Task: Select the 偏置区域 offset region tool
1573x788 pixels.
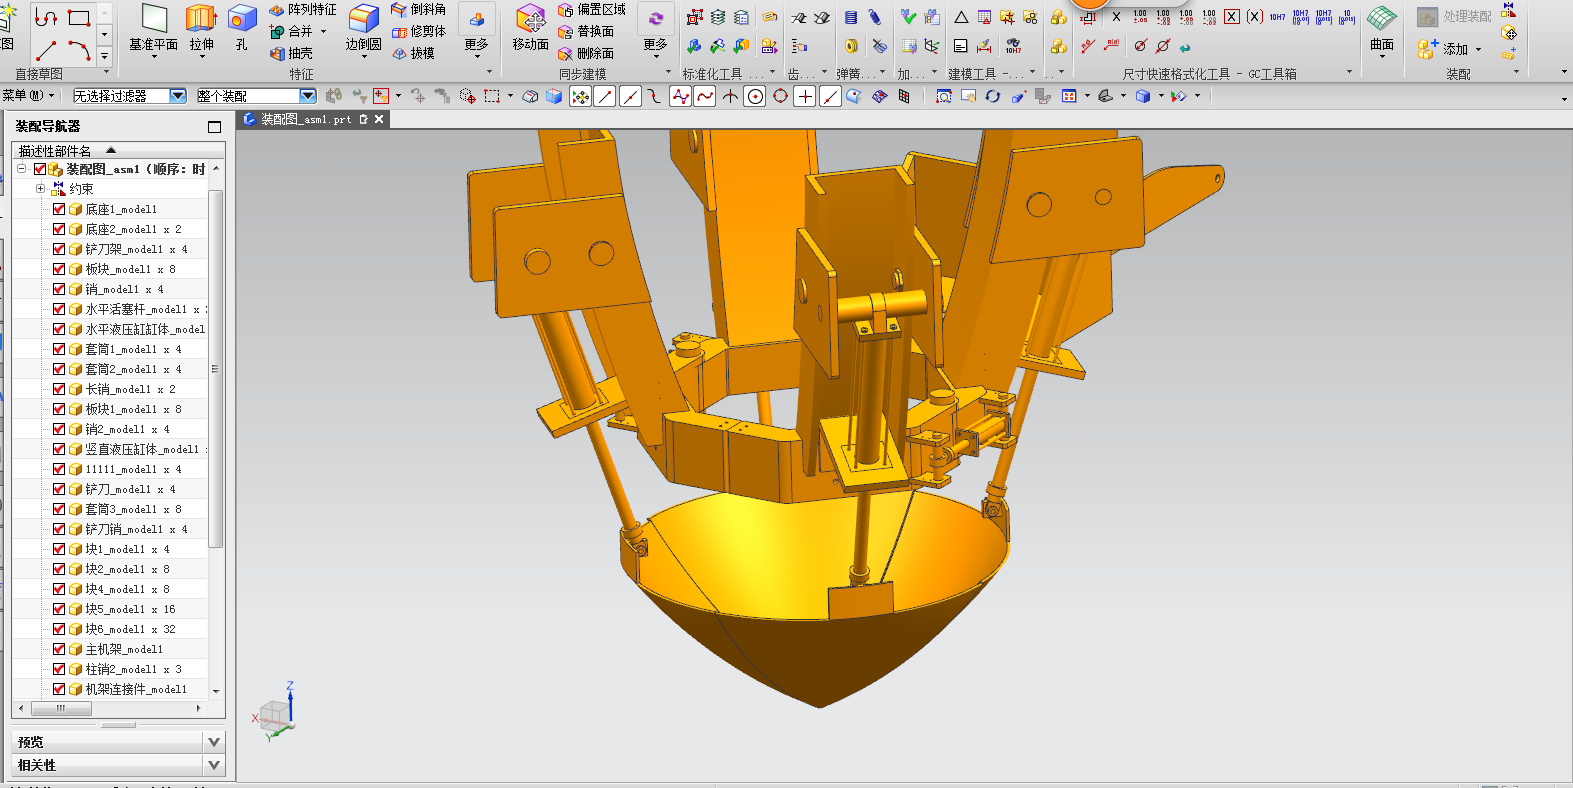Action: click(x=592, y=9)
